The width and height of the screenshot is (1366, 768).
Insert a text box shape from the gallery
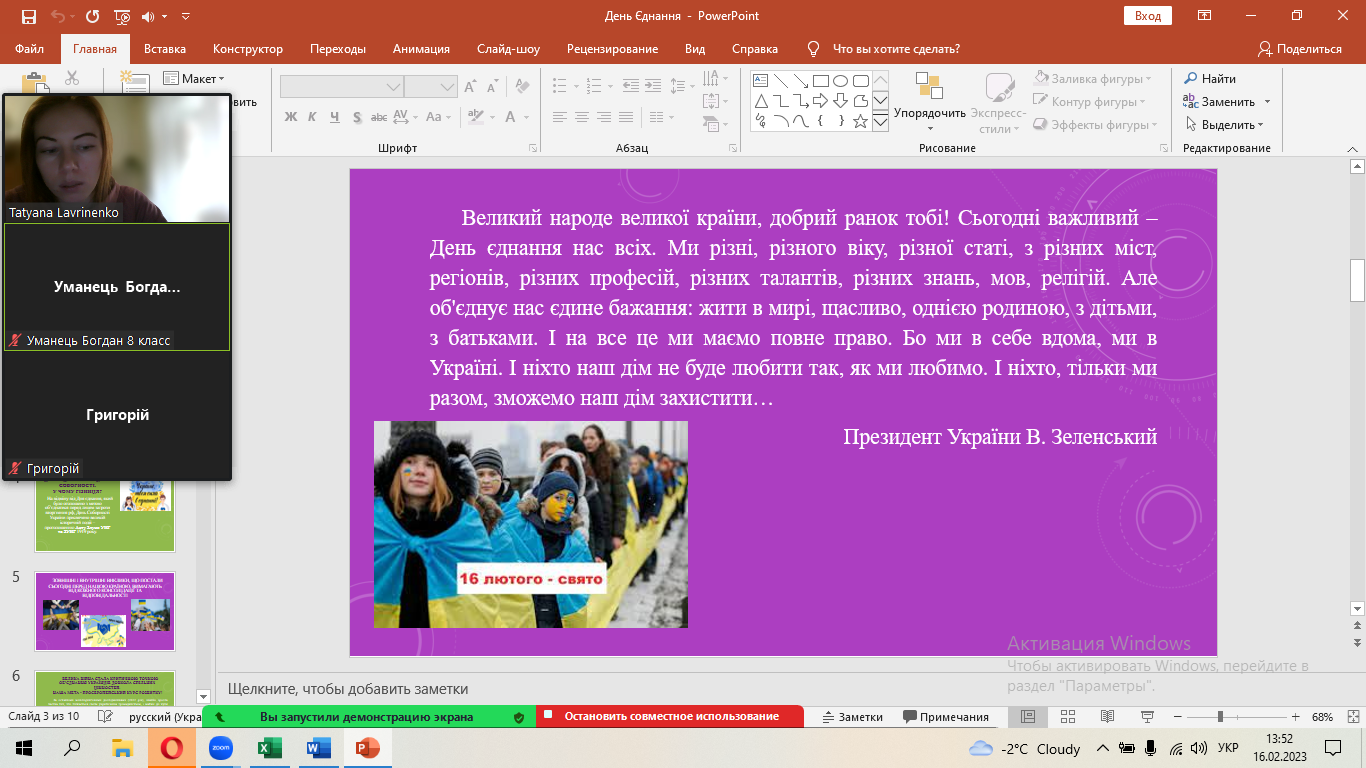(760, 81)
